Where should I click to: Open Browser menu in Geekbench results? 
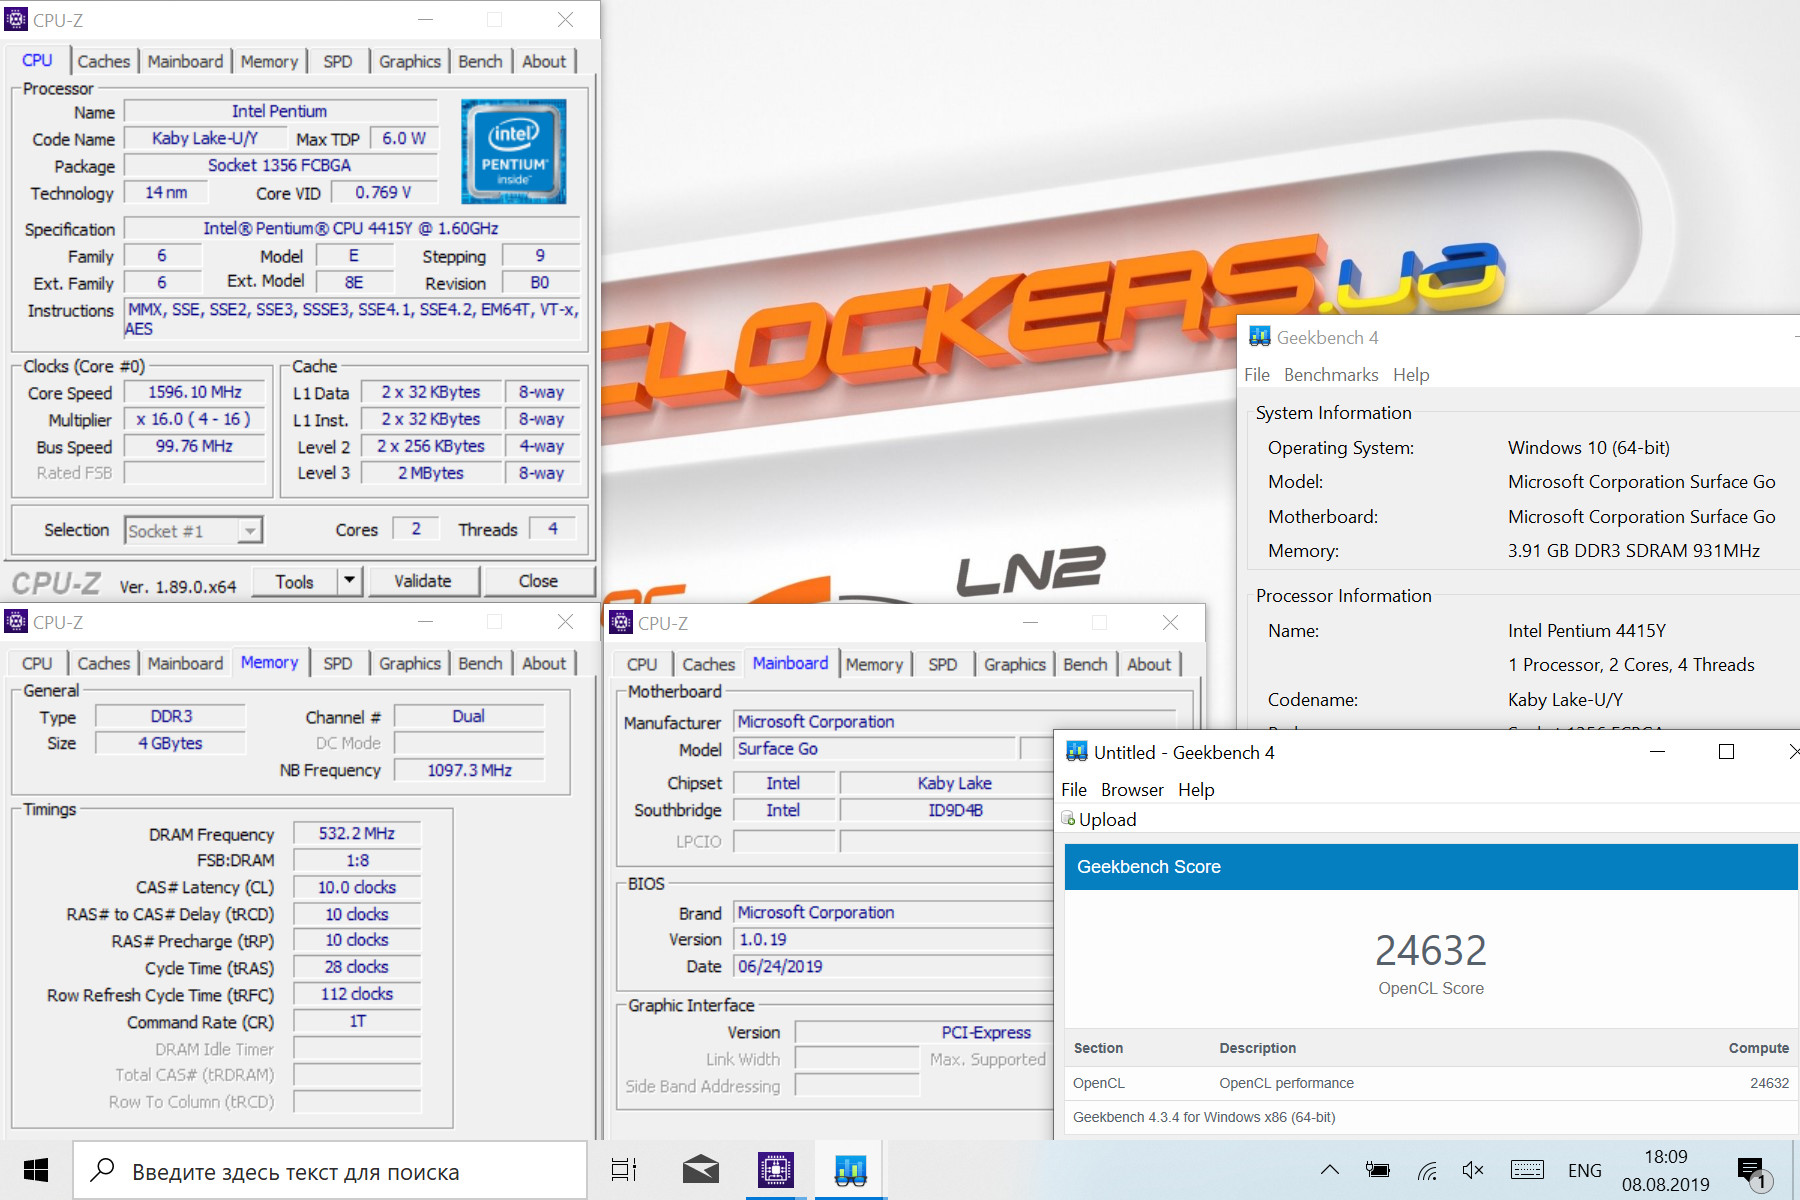[x=1132, y=789]
